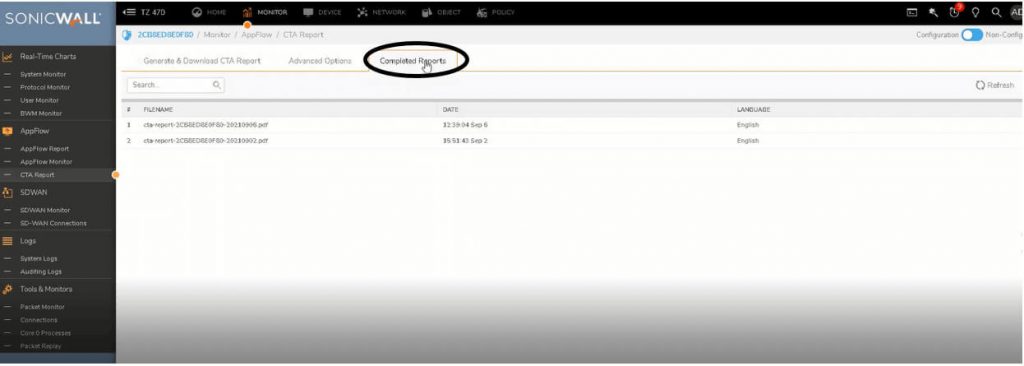Screen dimensions: 1024x366
Task: Click the magnifier icon in the search box
Action: [217, 85]
